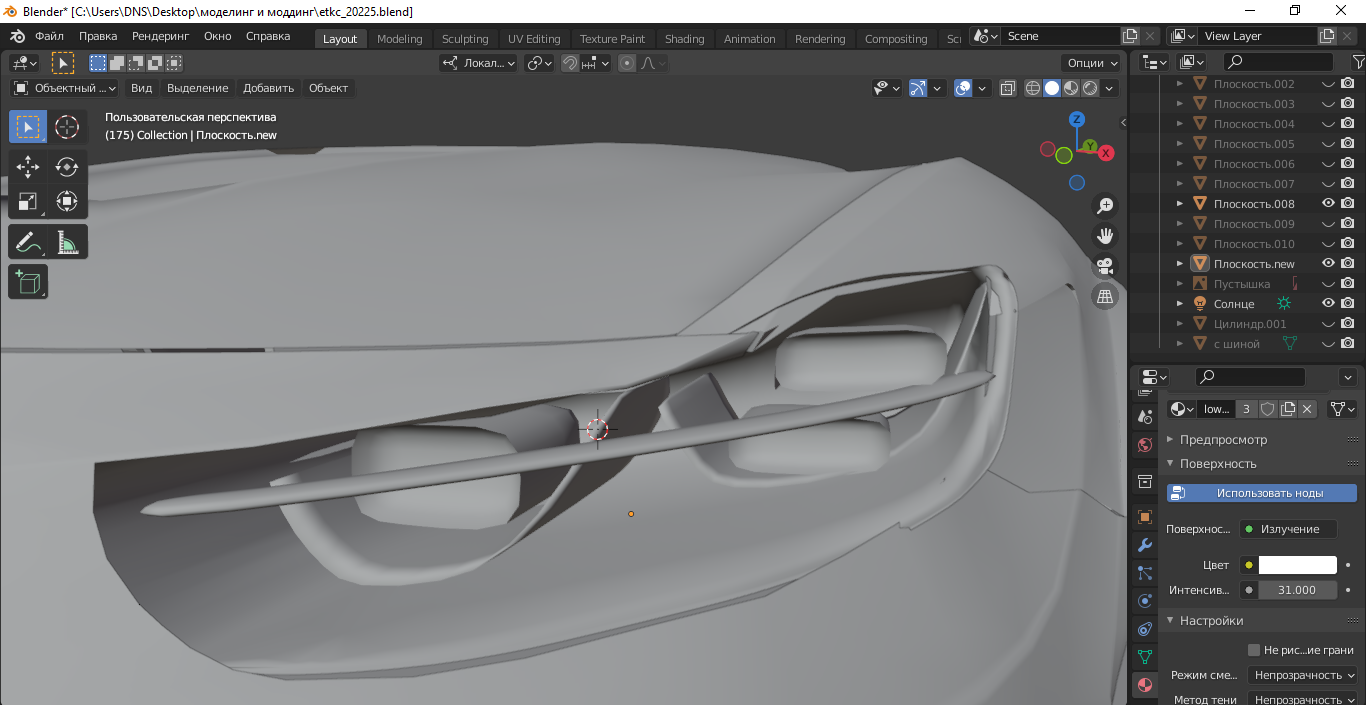Open the Режим смешивания dropdown
The width and height of the screenshot is (1366, 705).
tap(1305, 675)
